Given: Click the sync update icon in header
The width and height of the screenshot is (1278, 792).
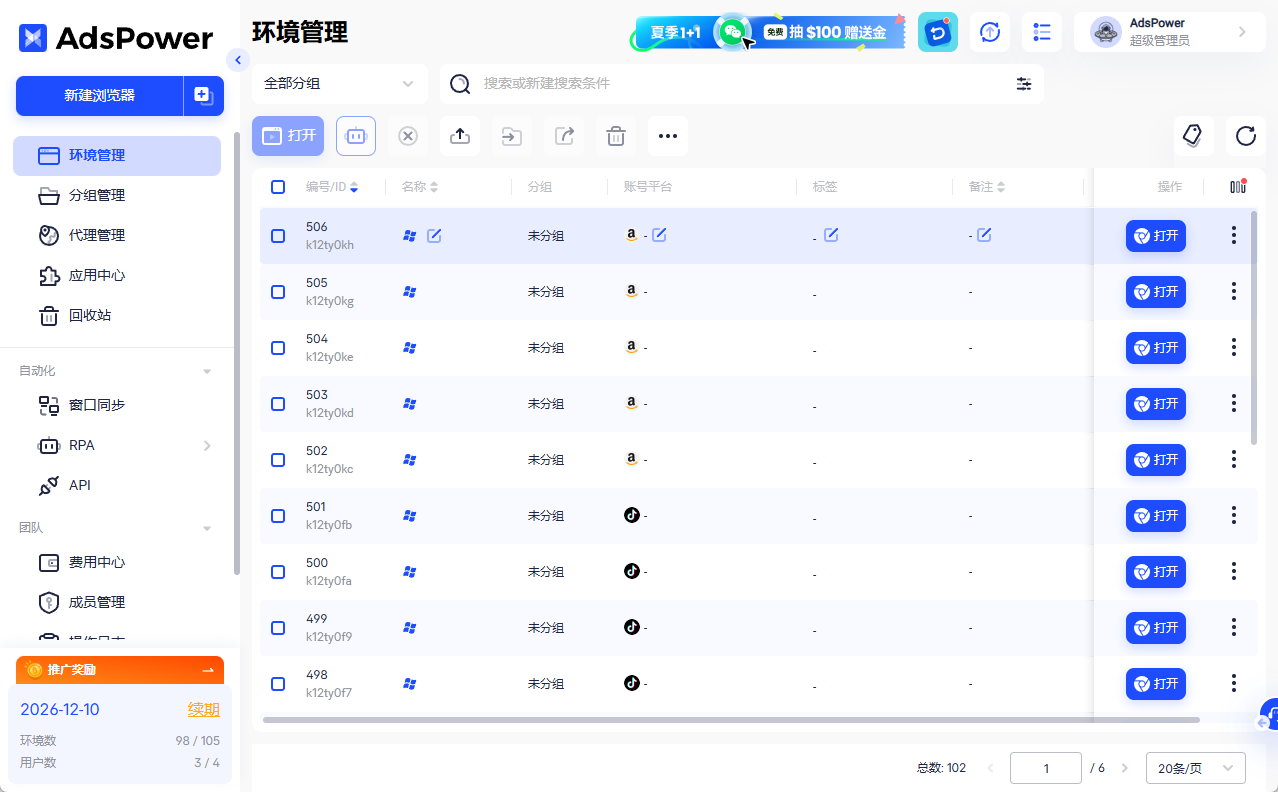Looking at the screenshot, I should [990, 32].
